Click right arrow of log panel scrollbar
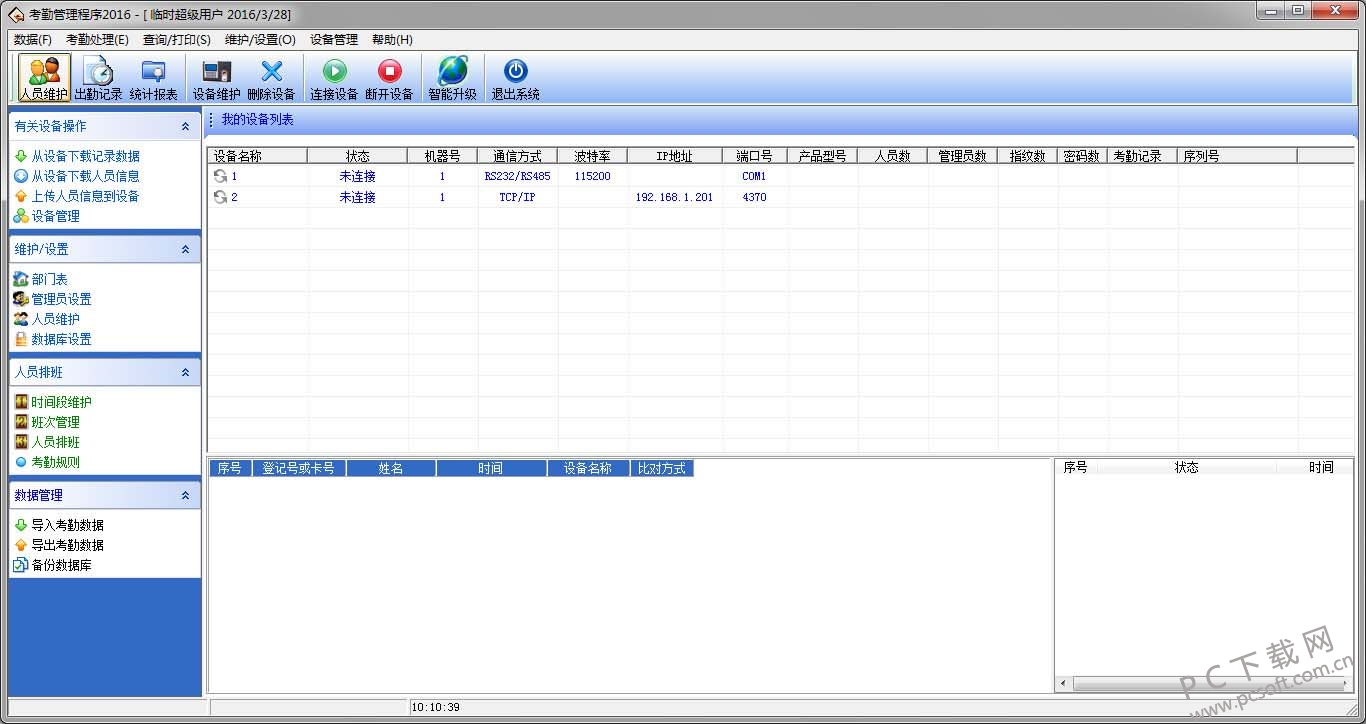Viewport: 1366px width, 724px height. click(x=1345, y=684)
